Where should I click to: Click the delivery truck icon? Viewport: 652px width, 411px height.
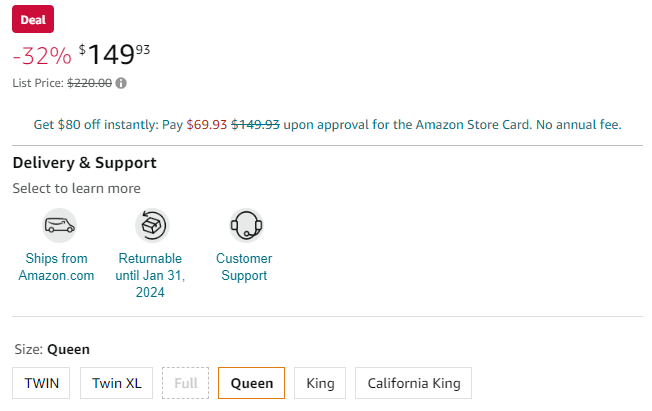click(x=59, y=224)
